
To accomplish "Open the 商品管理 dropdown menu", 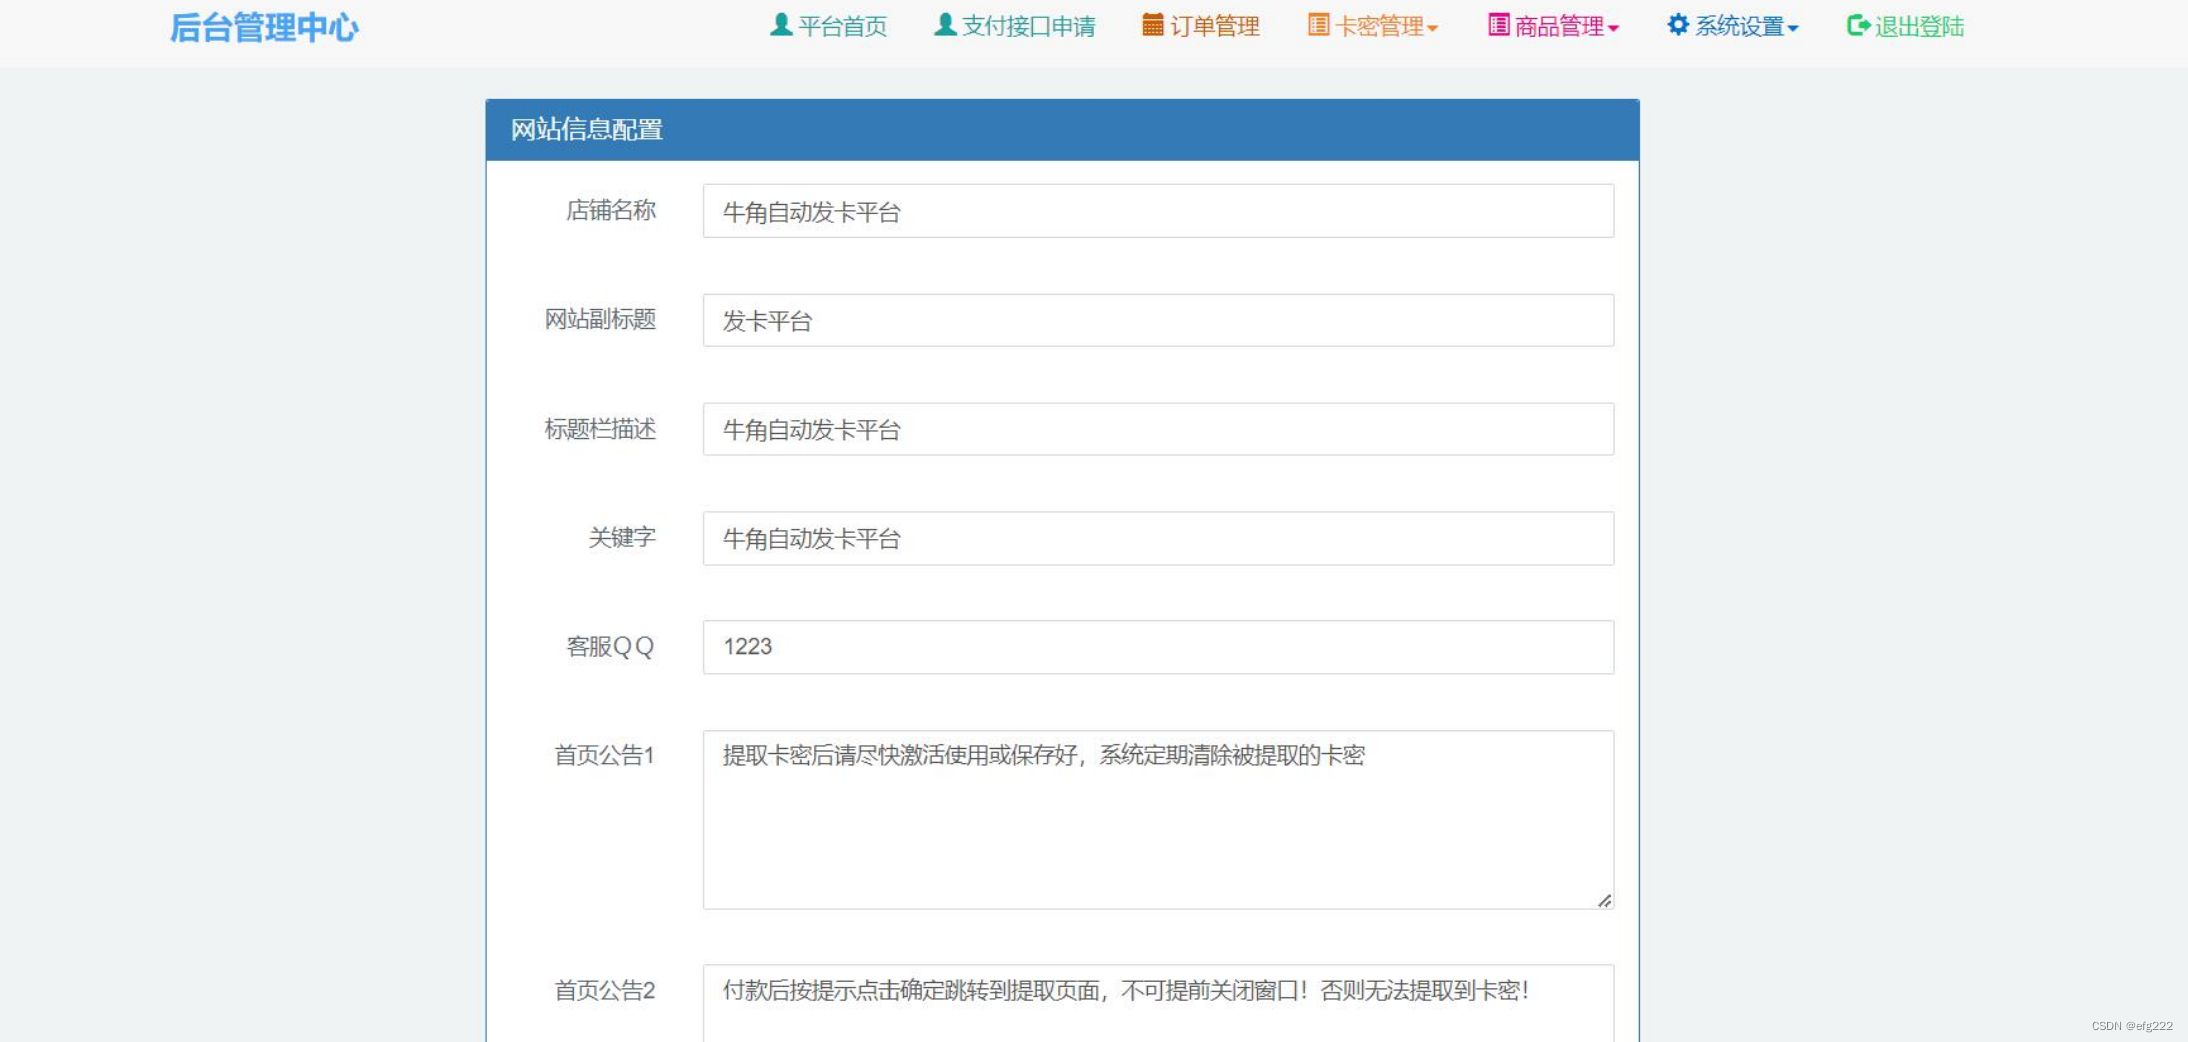I will 1560,26.
